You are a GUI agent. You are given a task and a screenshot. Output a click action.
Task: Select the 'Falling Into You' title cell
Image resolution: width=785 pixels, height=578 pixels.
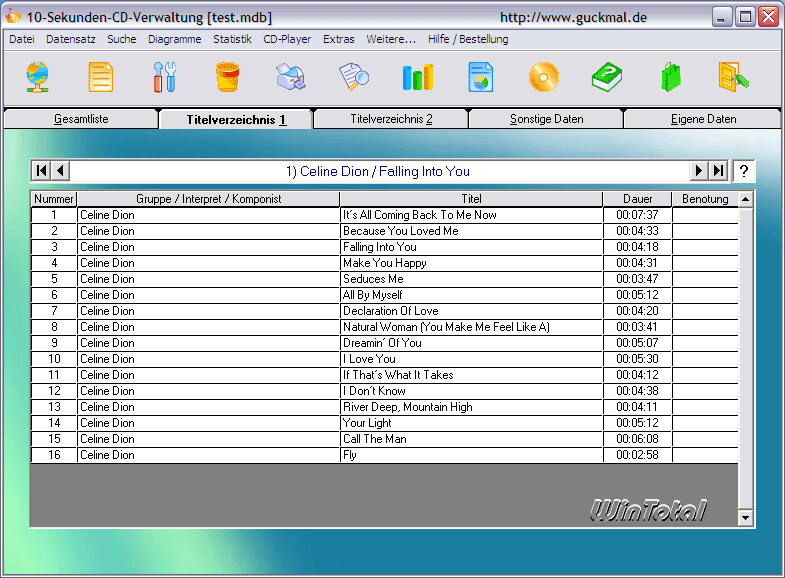pyautogui.click(x=471, y=247)
